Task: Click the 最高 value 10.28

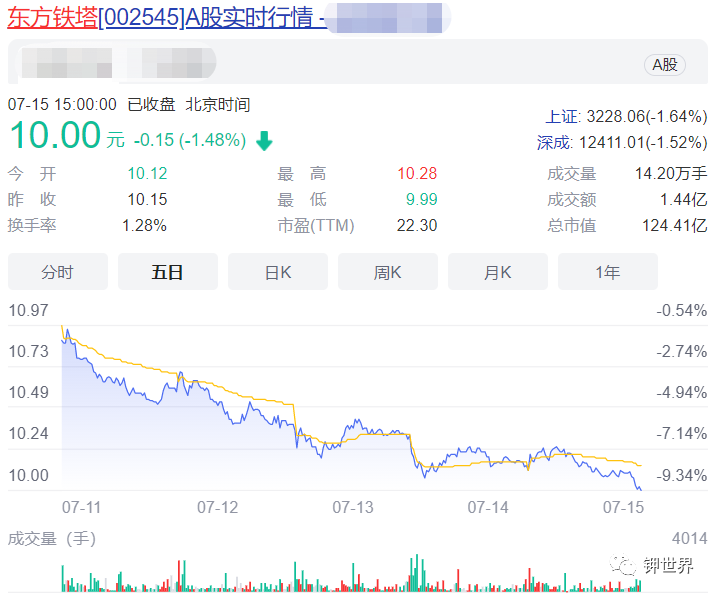Action: click(x=417, y=174)
